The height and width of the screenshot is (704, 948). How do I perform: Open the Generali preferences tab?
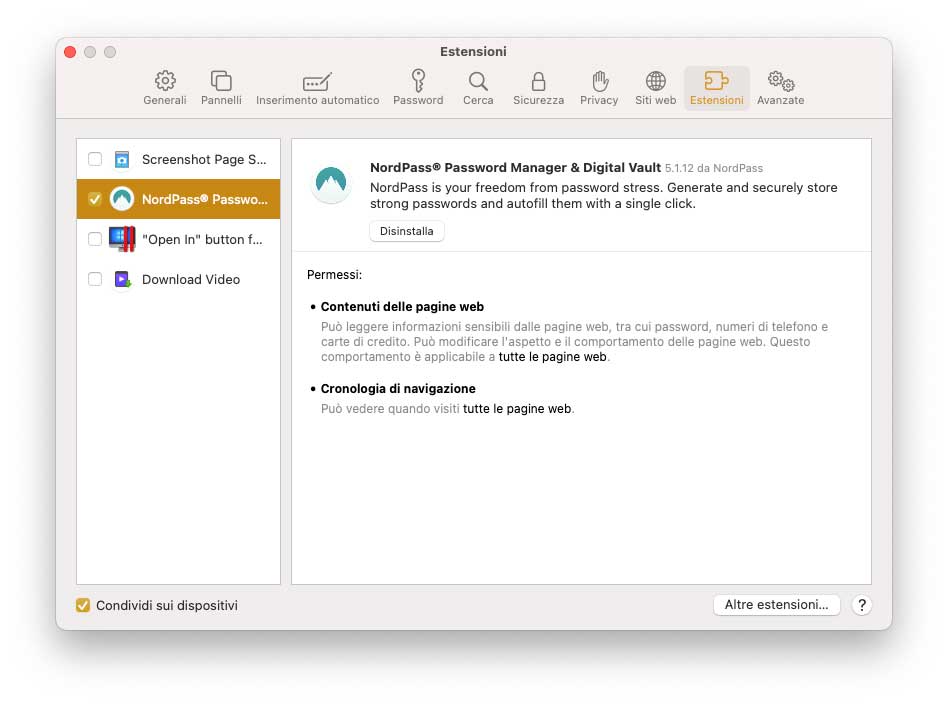pyautogui.click(x=164, y=88)
